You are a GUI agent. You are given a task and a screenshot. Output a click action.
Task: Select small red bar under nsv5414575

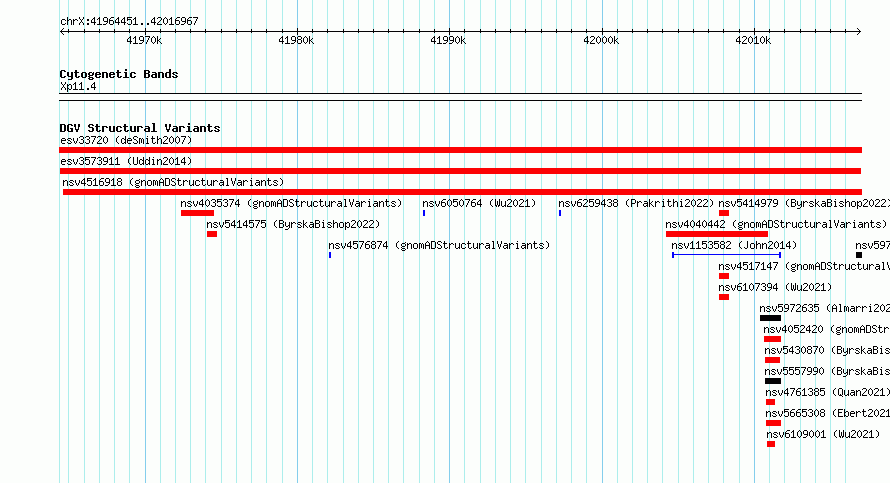pyautogui.click(x=212, y=234)
